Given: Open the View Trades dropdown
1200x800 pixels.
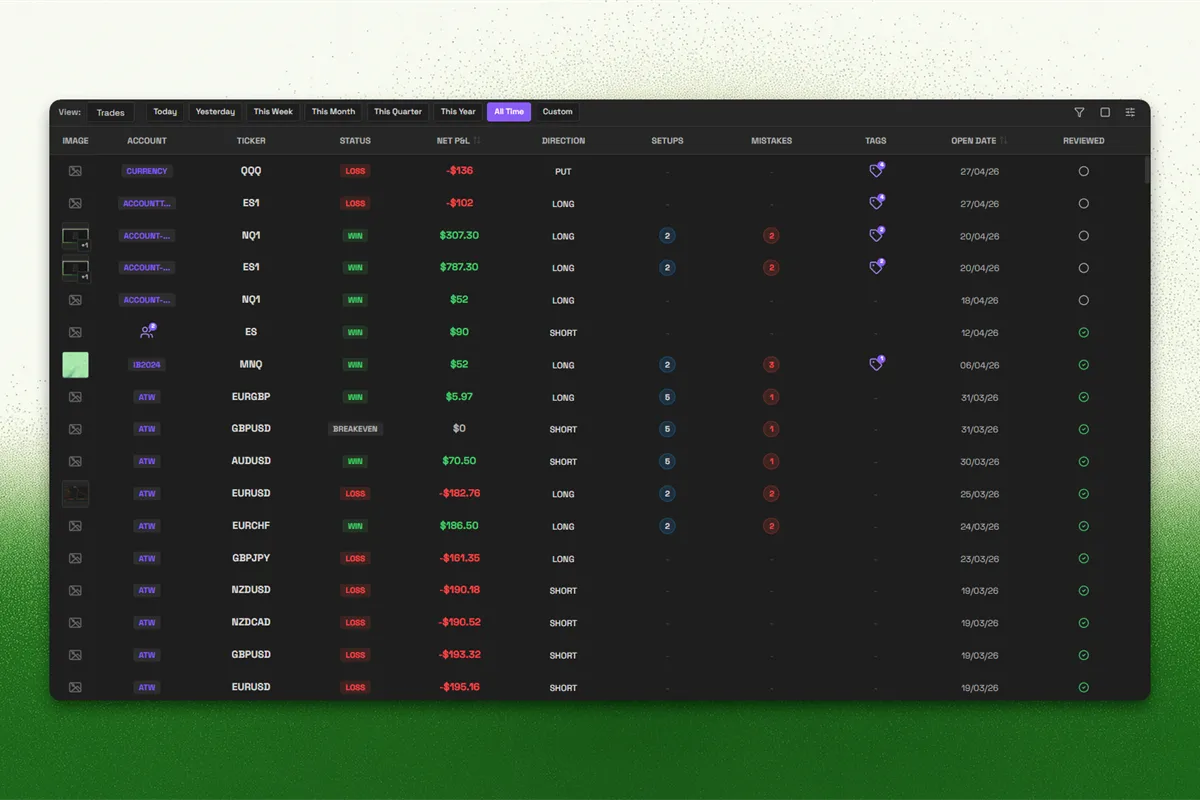Looking at the screenshot, I should pyautogui.click(x=111, y=112).
